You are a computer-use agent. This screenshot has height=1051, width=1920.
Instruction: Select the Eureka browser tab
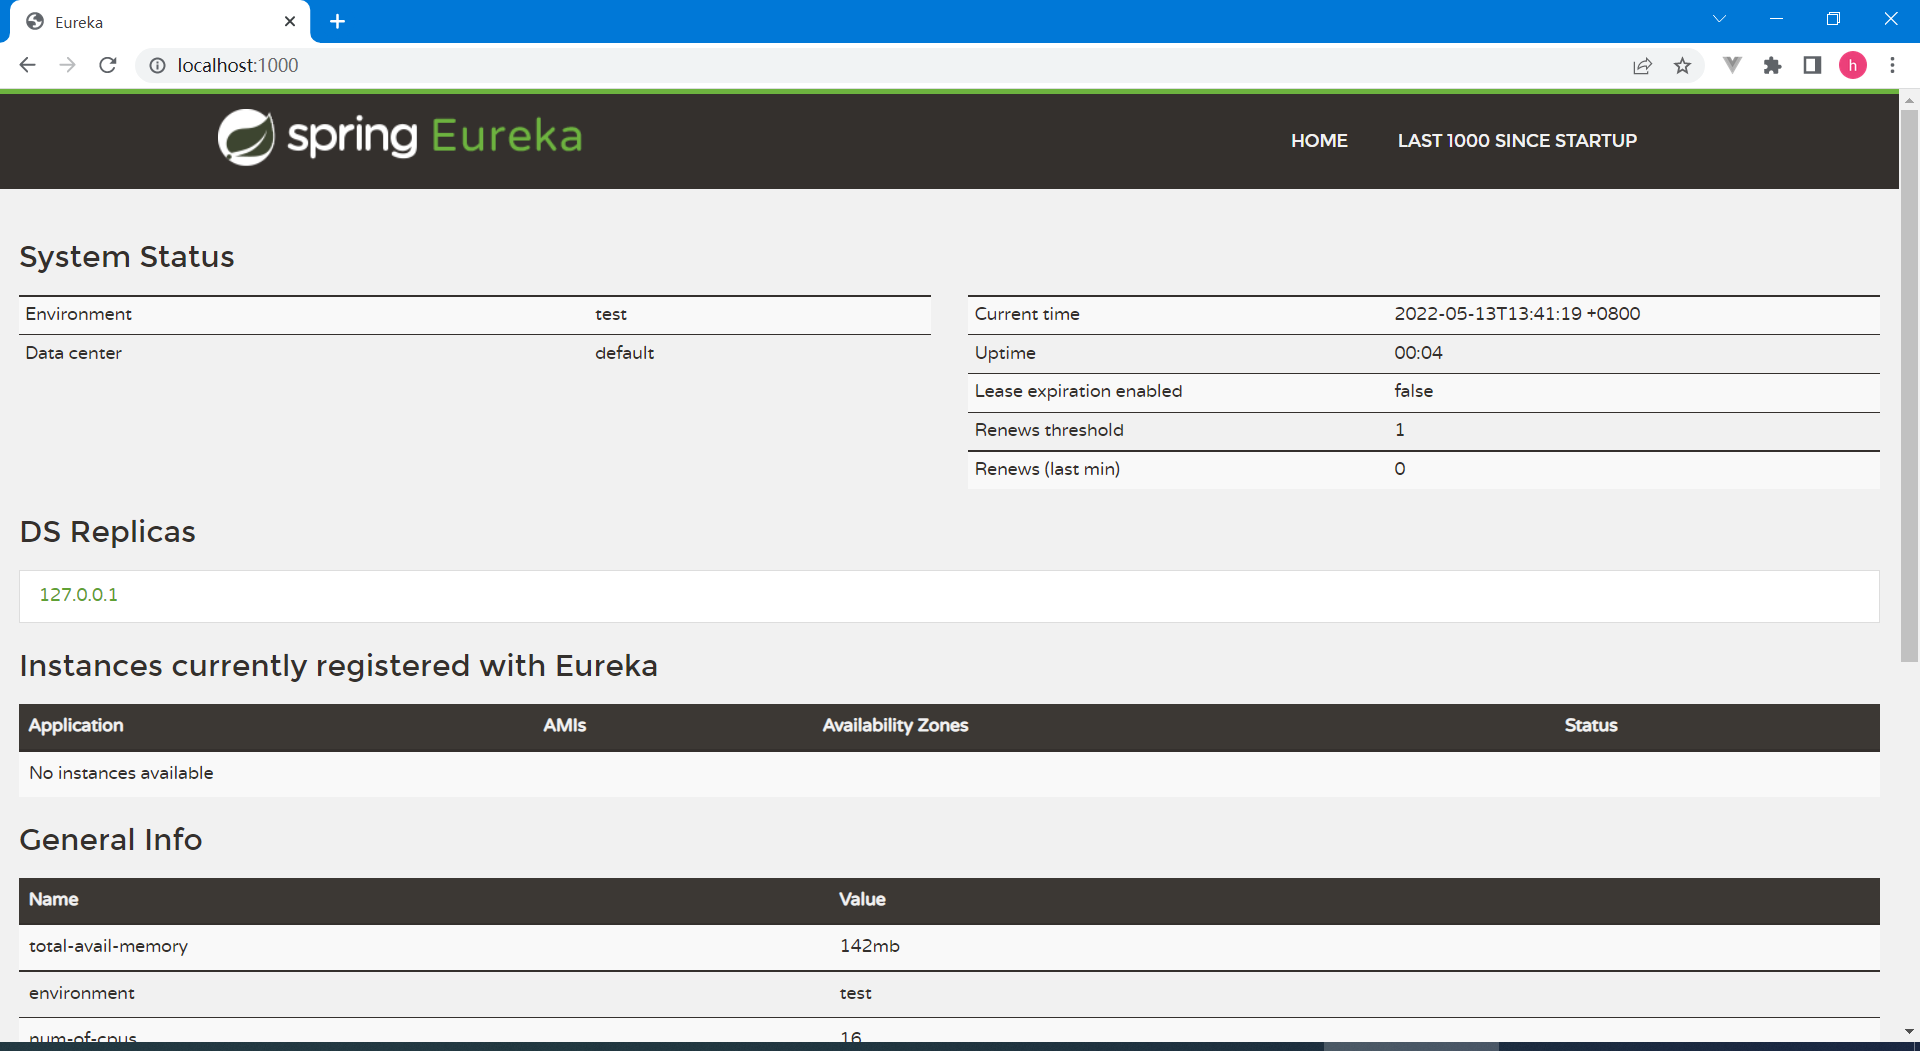point(160,22)
